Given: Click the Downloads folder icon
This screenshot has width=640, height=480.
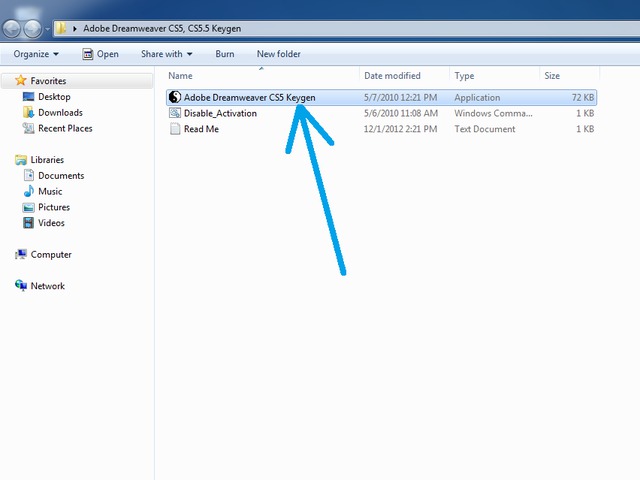Looking at the screenshot, I should coord(29,112).
